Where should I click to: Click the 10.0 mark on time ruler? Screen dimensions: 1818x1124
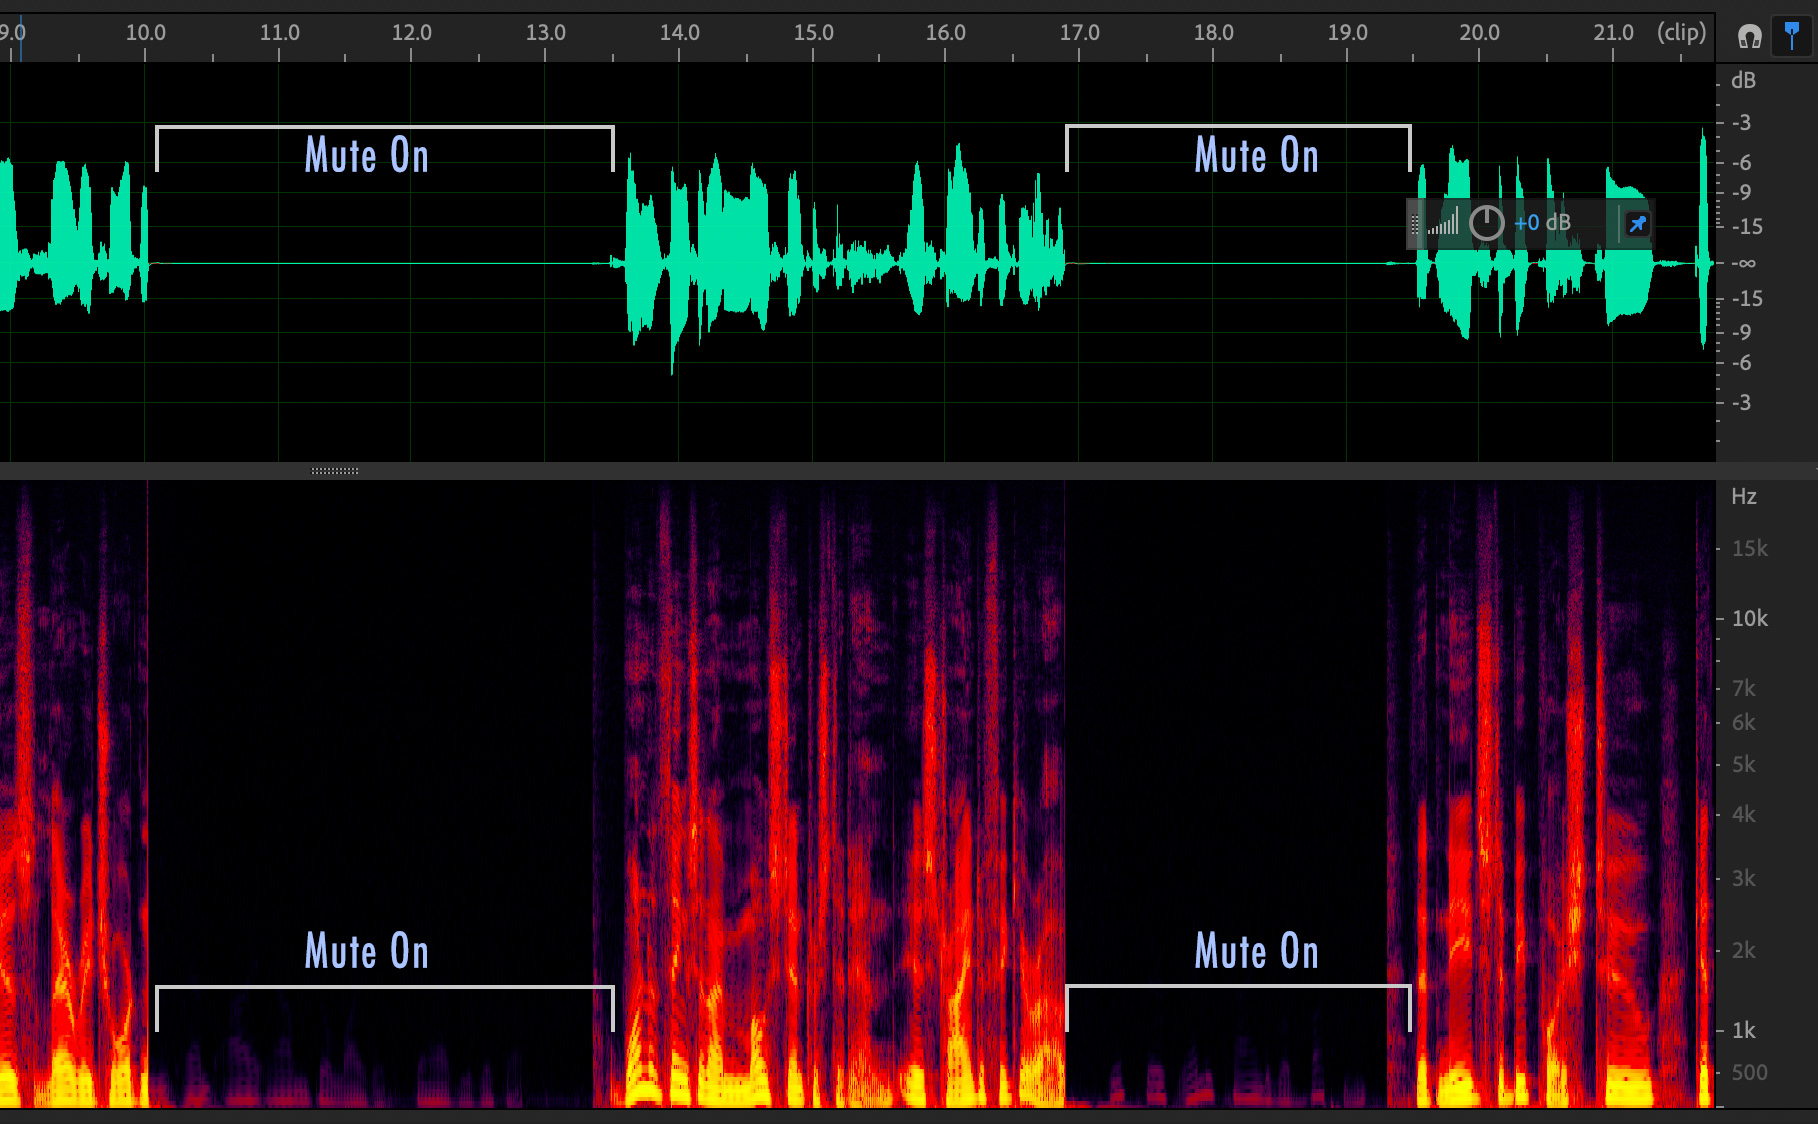[x=145, y=32]
